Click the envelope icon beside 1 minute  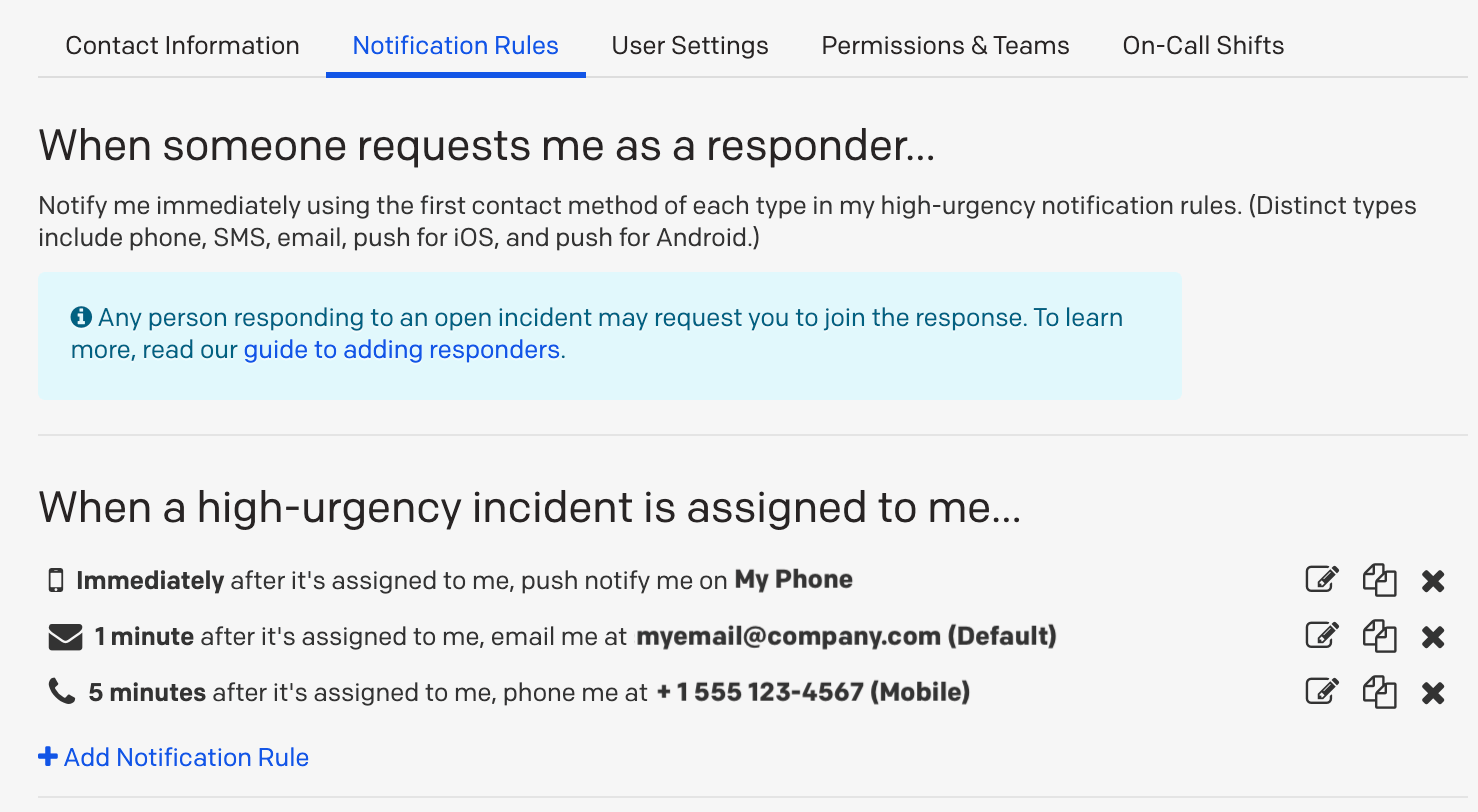[x=65, y=636]
